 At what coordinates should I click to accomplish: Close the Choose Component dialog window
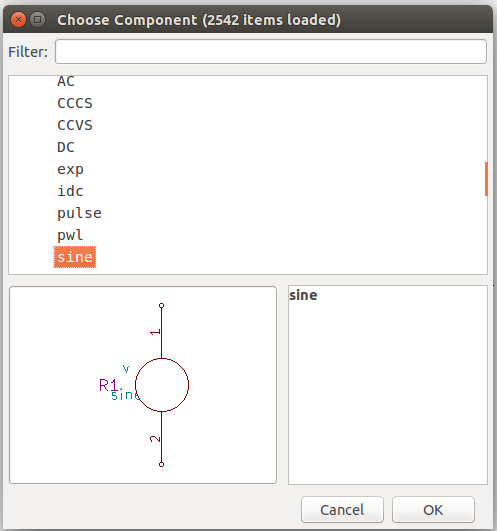[x=18, y=20]
